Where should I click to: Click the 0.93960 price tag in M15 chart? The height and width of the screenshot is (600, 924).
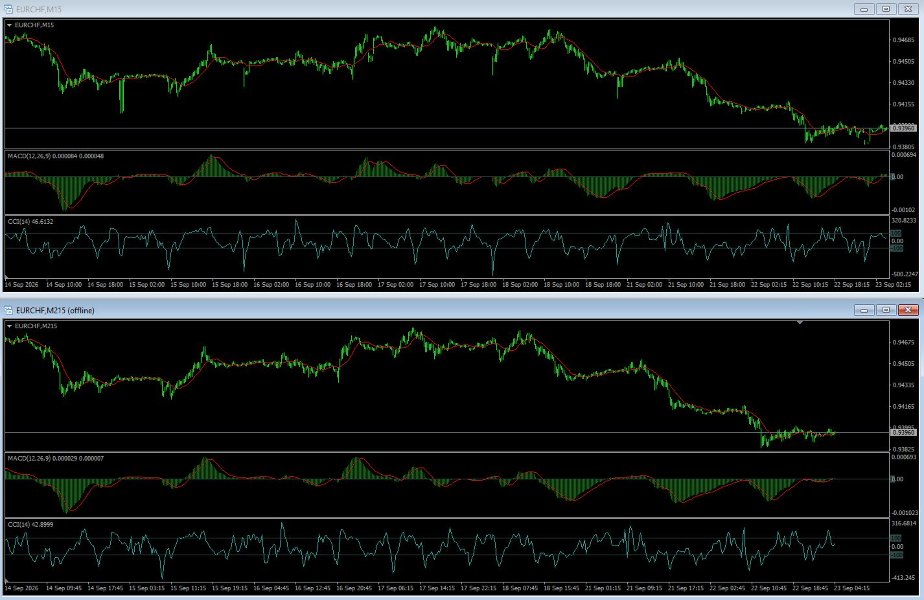(x=903, y=128)
